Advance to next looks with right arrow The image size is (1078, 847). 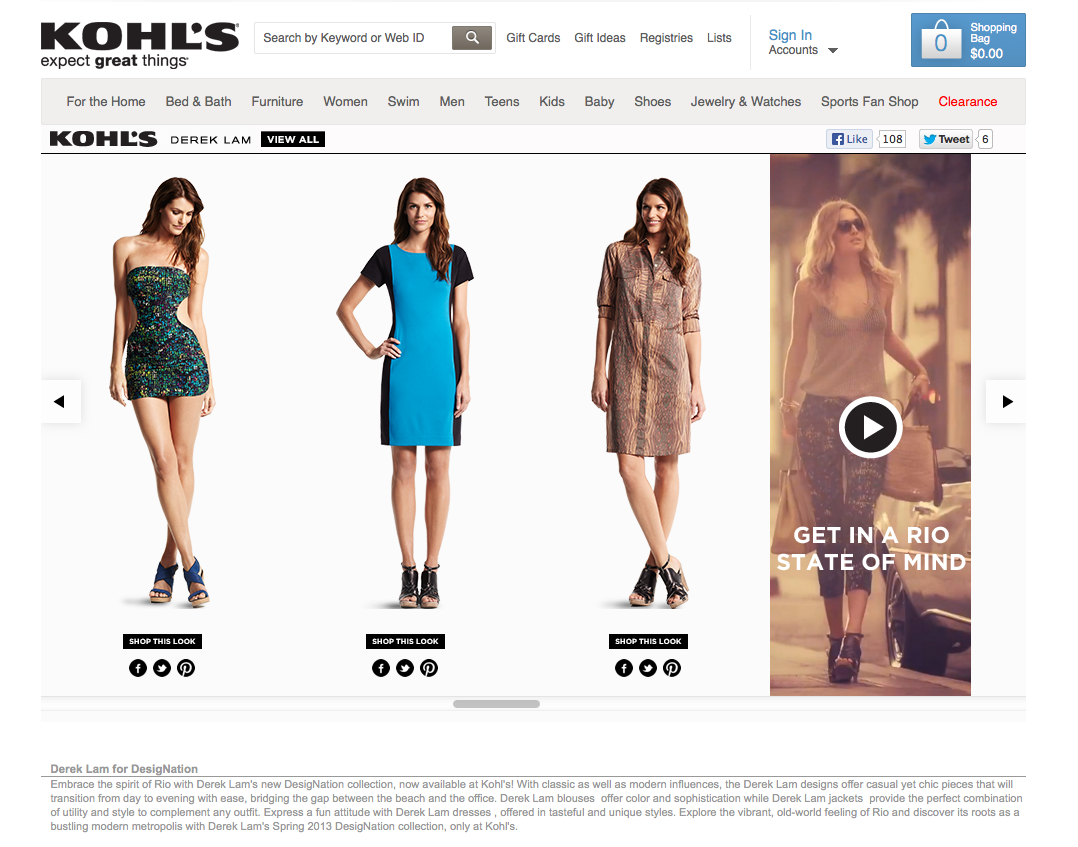1006,402
